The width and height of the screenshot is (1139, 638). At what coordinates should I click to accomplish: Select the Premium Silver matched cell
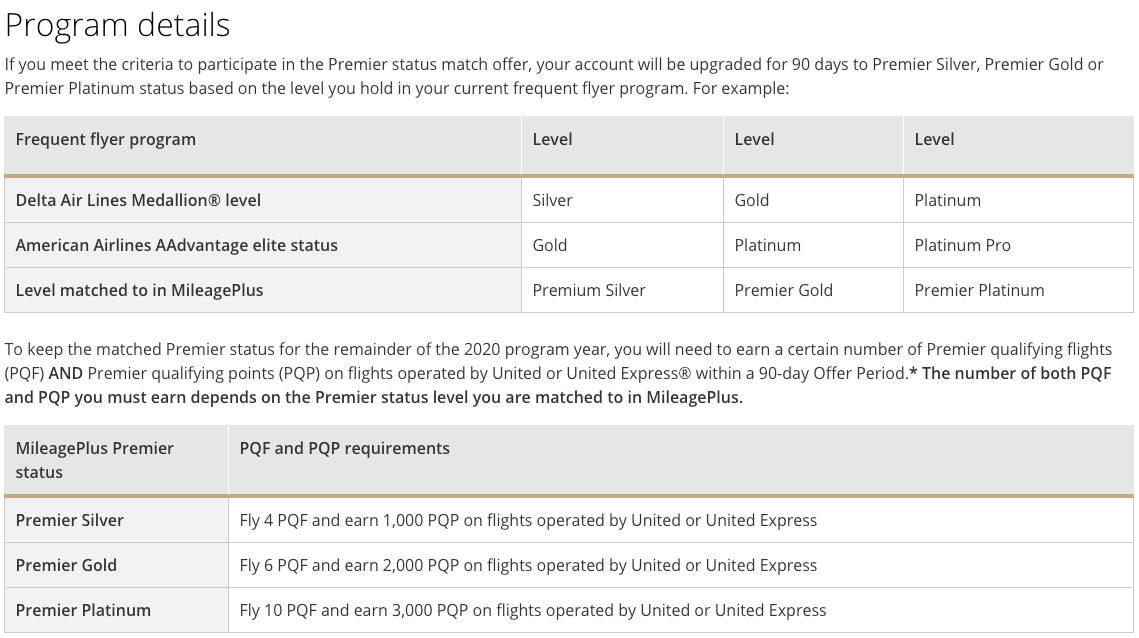click(x=623, y=291)
